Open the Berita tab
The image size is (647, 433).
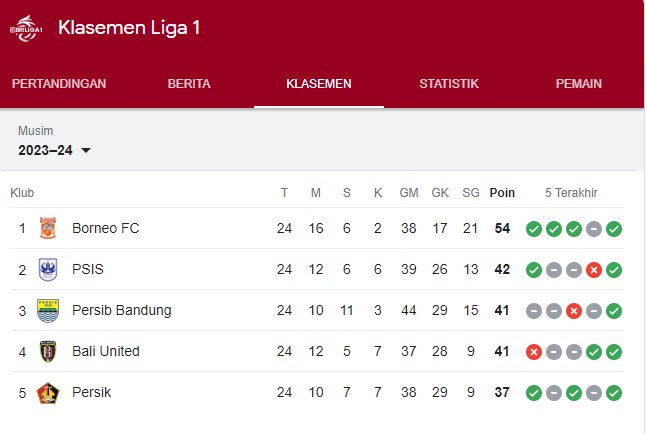tap(189, 83)
